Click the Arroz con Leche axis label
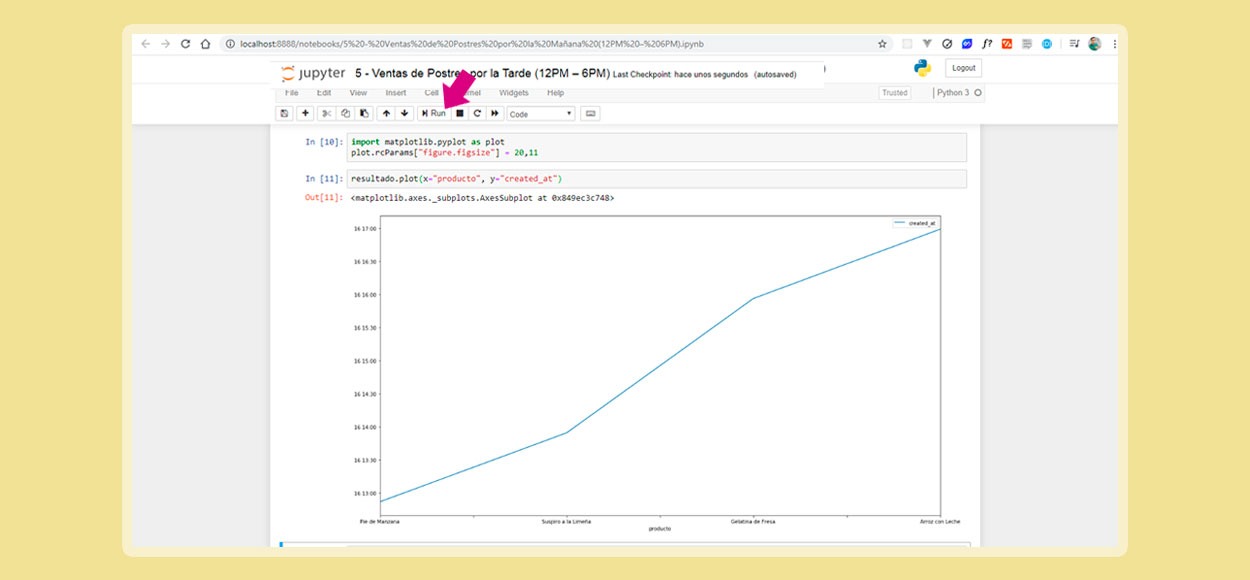1250x580 pixels. click(x=940, y=521)
